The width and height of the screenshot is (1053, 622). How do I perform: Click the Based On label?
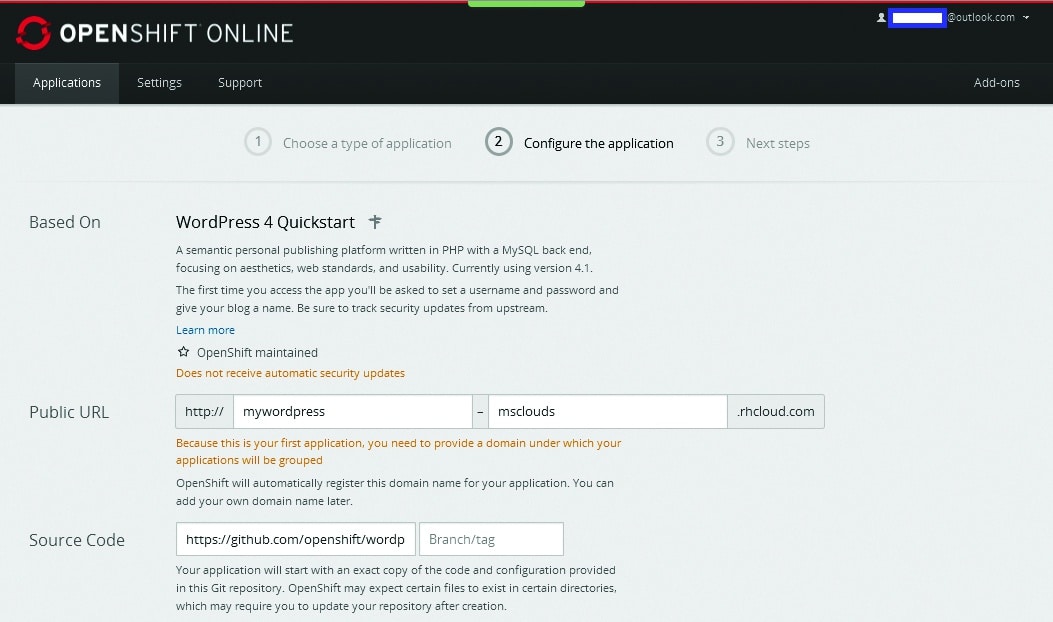[64, 222]
